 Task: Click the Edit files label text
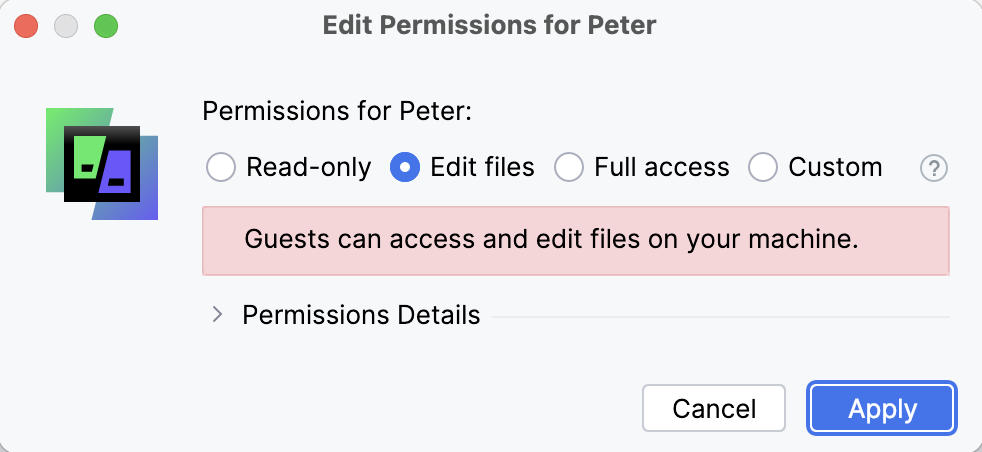tap(482, 167)
